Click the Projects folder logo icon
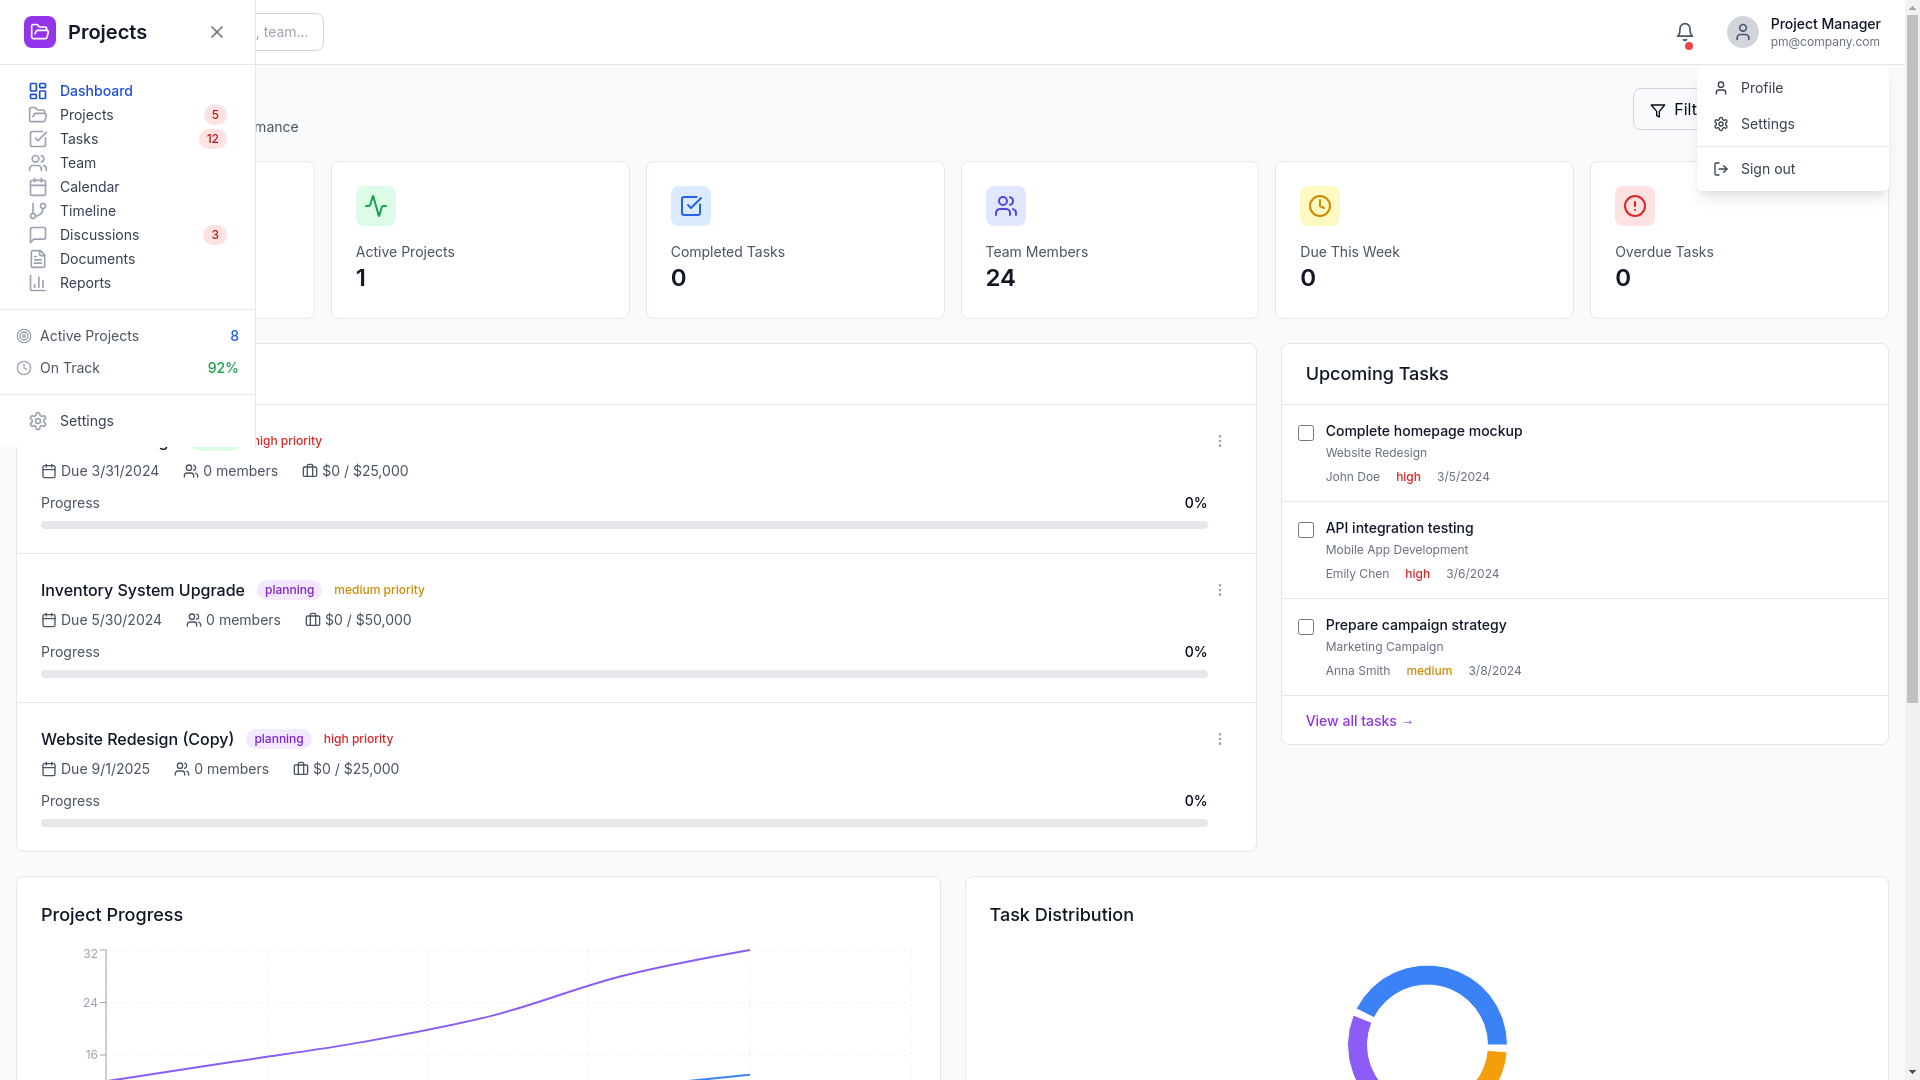This screenshot has height=1080, width=1920. (40, 32)
